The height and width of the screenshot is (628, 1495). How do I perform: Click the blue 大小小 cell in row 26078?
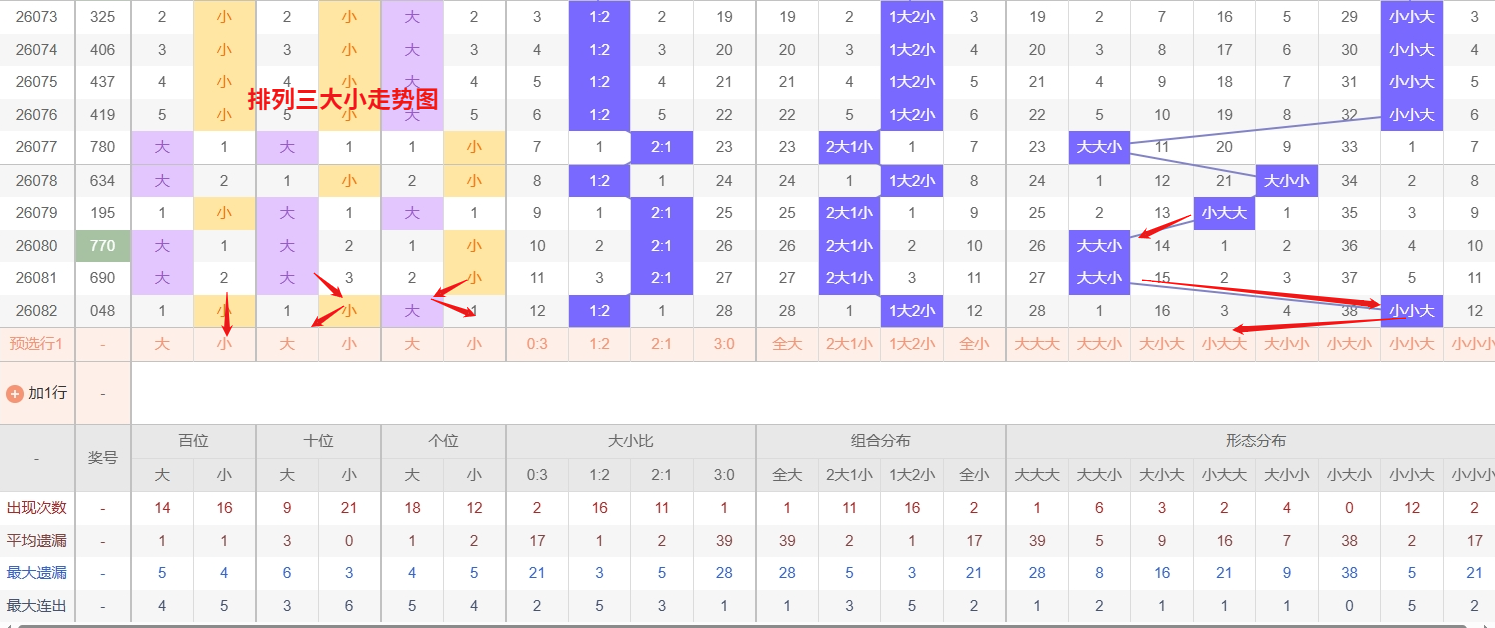[x=1286, y=181]
